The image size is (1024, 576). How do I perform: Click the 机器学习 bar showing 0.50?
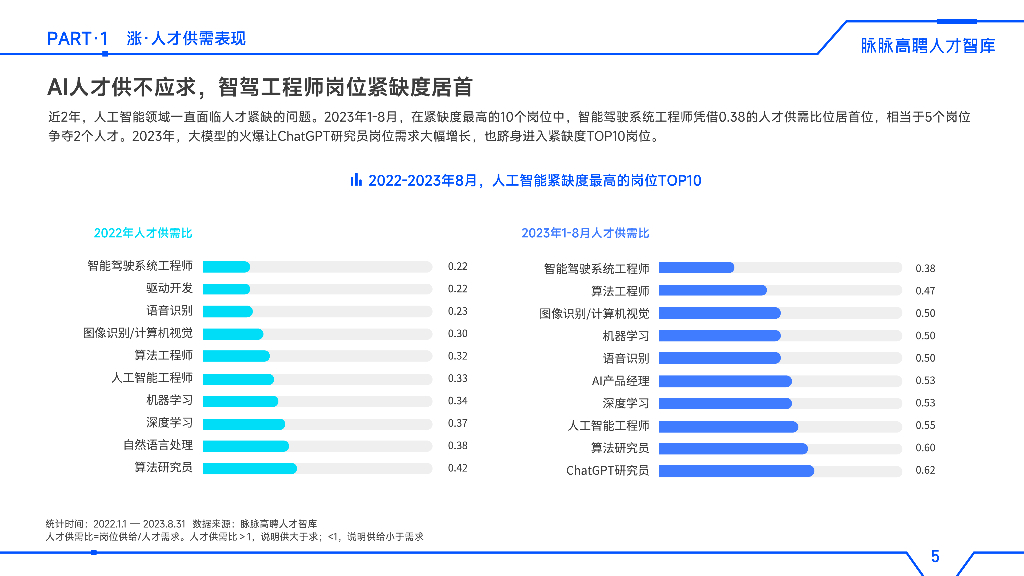[x=720, y=334]
